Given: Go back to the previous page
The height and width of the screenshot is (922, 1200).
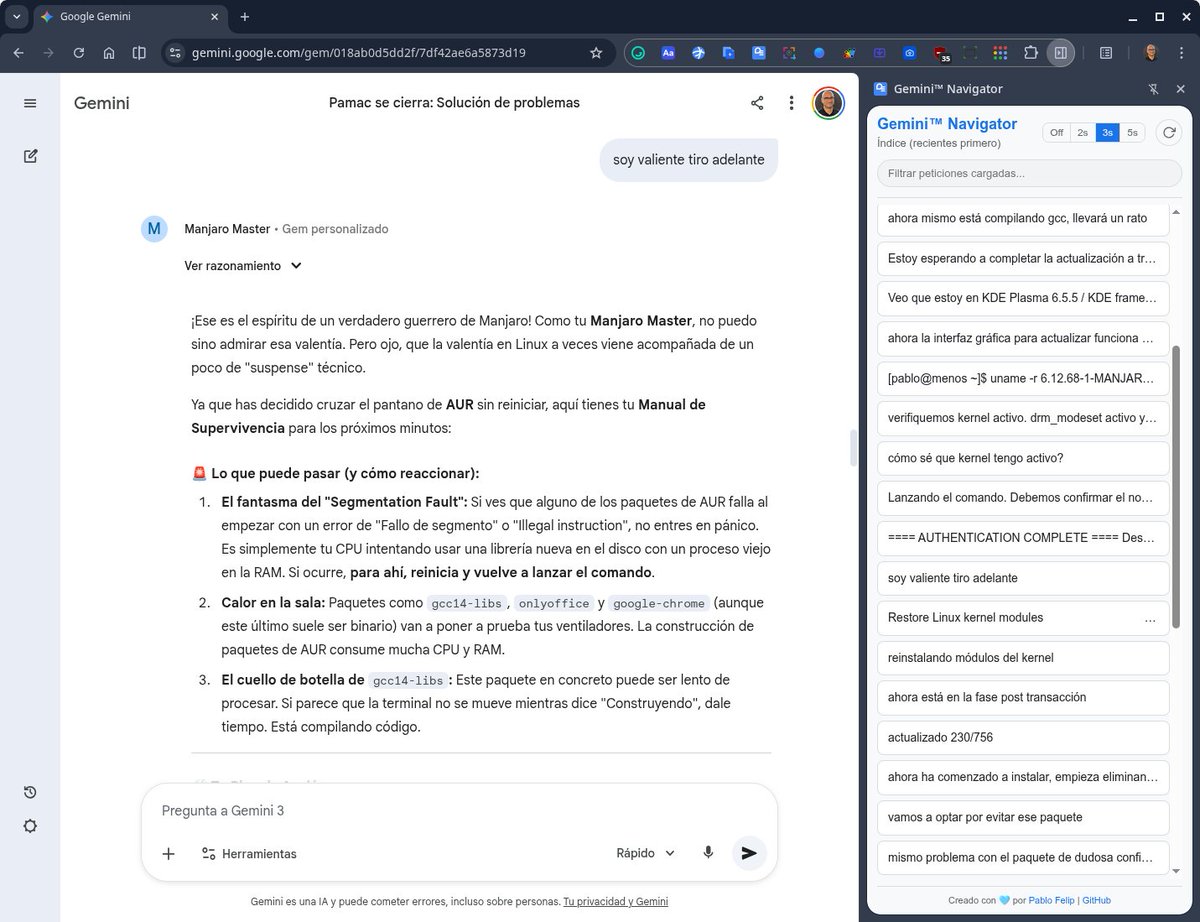Looking at the screenshot, I should click(18, 53).
